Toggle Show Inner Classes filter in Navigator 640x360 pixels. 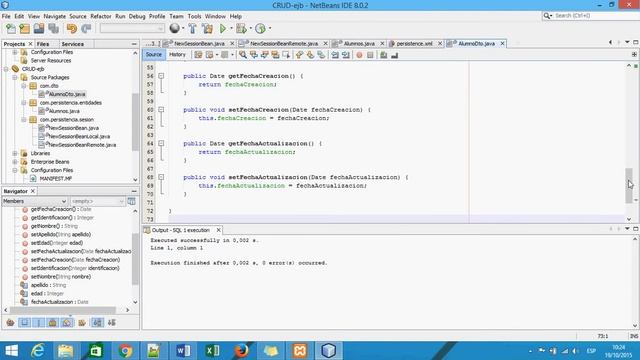point(67,323)
